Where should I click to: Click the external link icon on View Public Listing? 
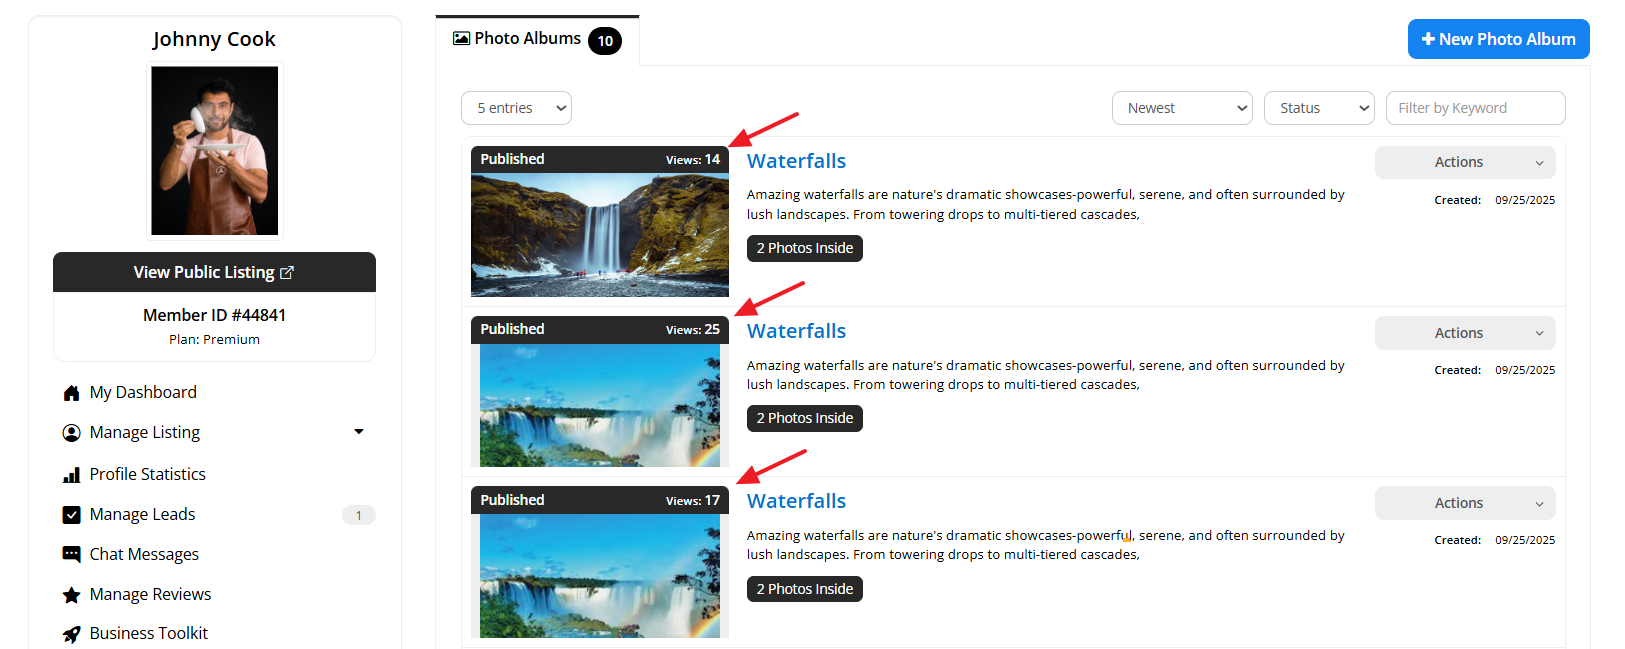[x=287, y=272]
